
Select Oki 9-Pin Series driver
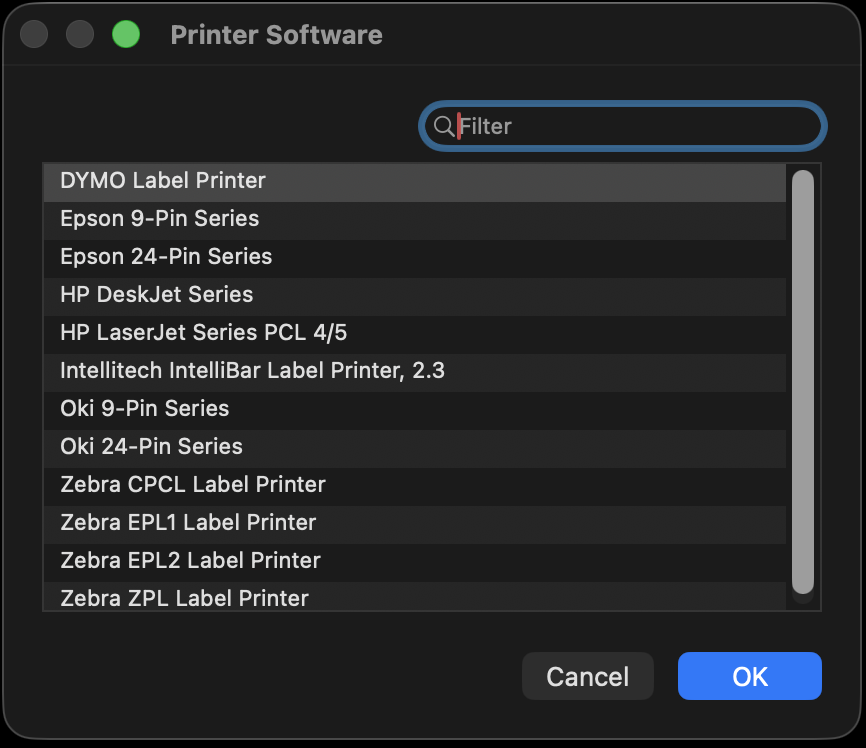[x=144, y=409]
